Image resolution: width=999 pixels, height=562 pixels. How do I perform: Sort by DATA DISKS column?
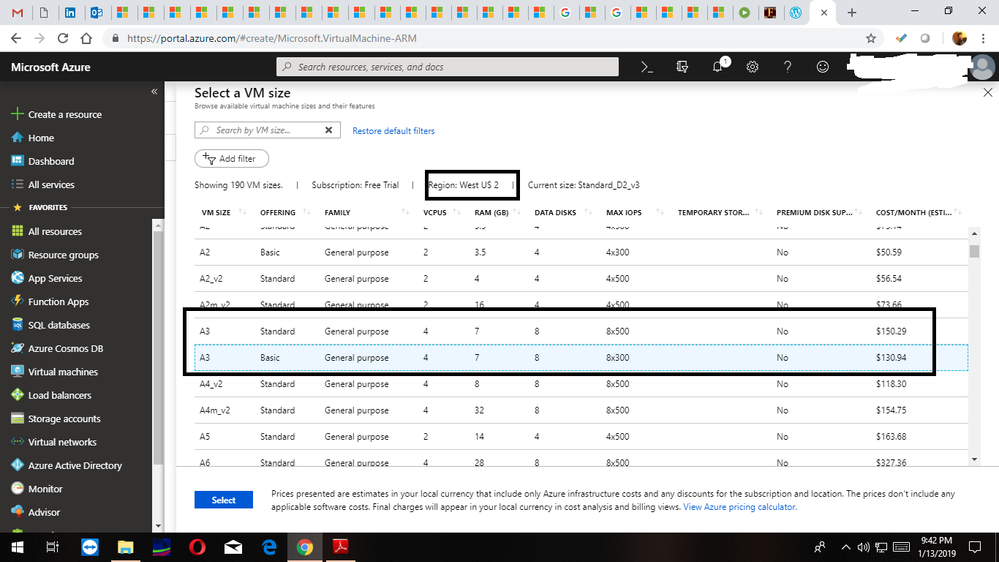555,212
